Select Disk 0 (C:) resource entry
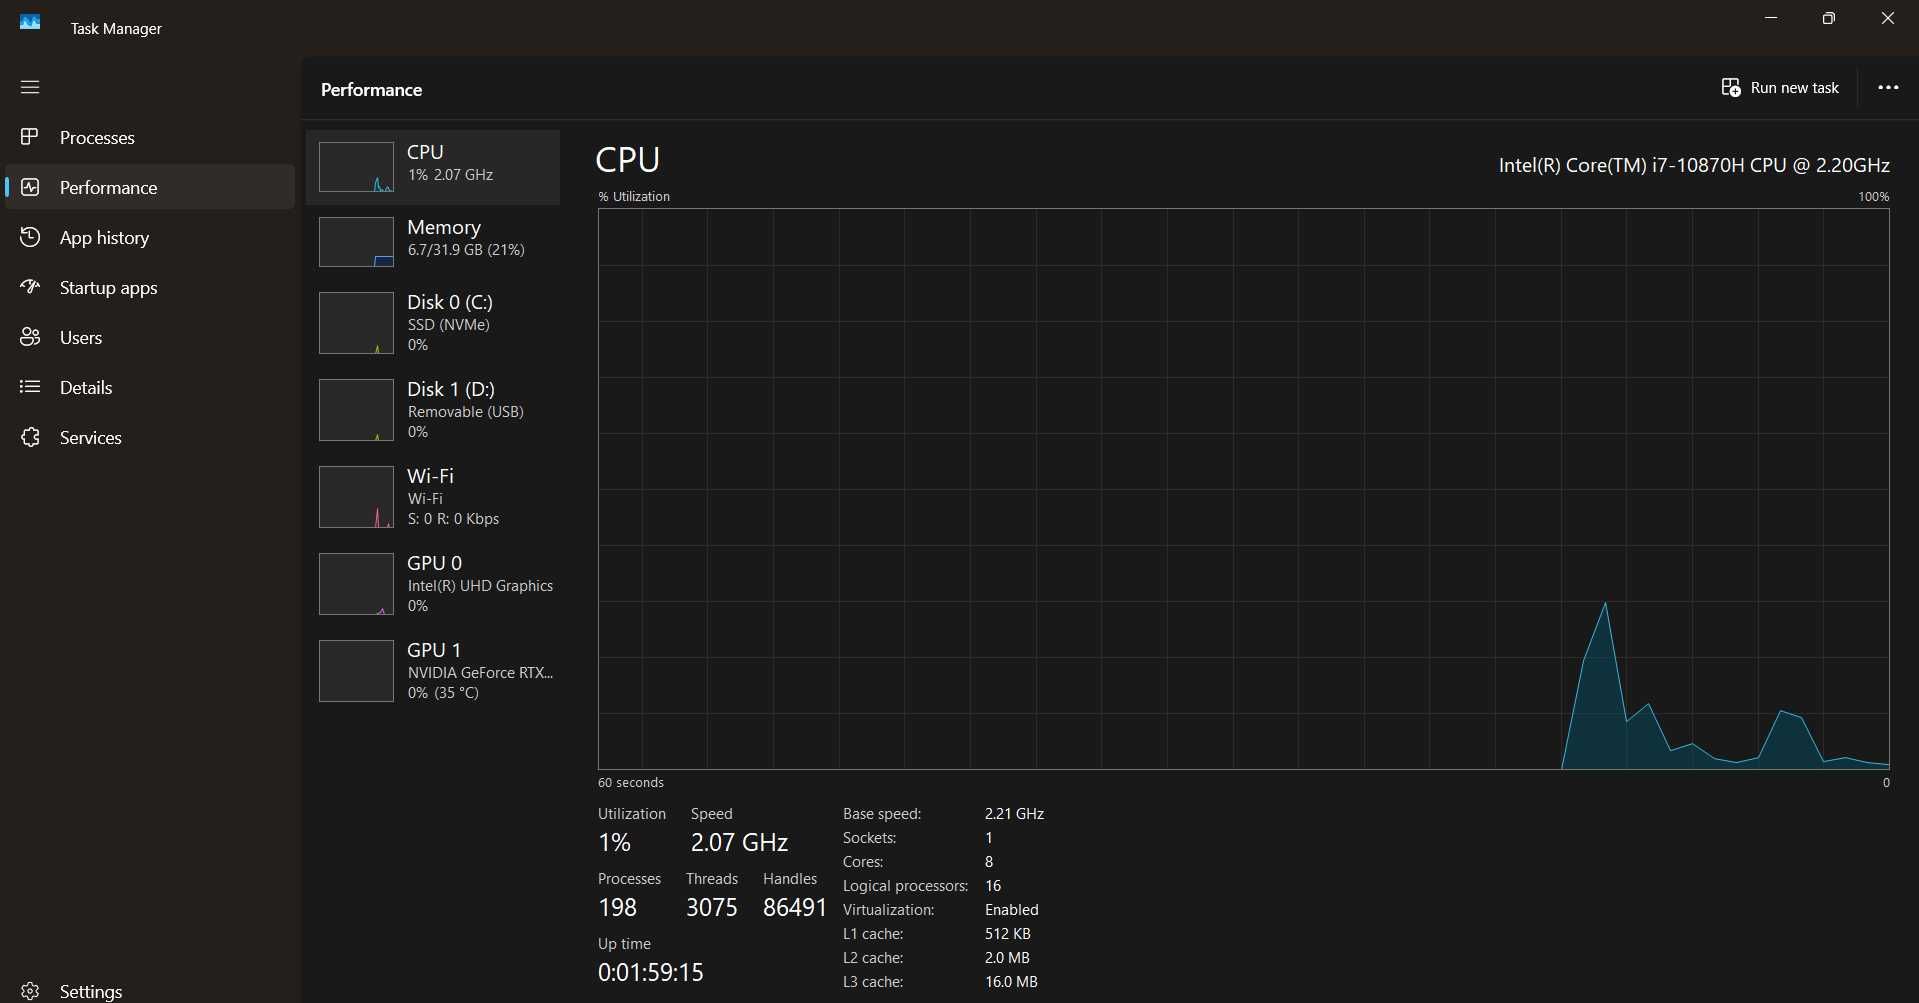Viewport: 1919px width, 1003px height. (x=433, y=323)
